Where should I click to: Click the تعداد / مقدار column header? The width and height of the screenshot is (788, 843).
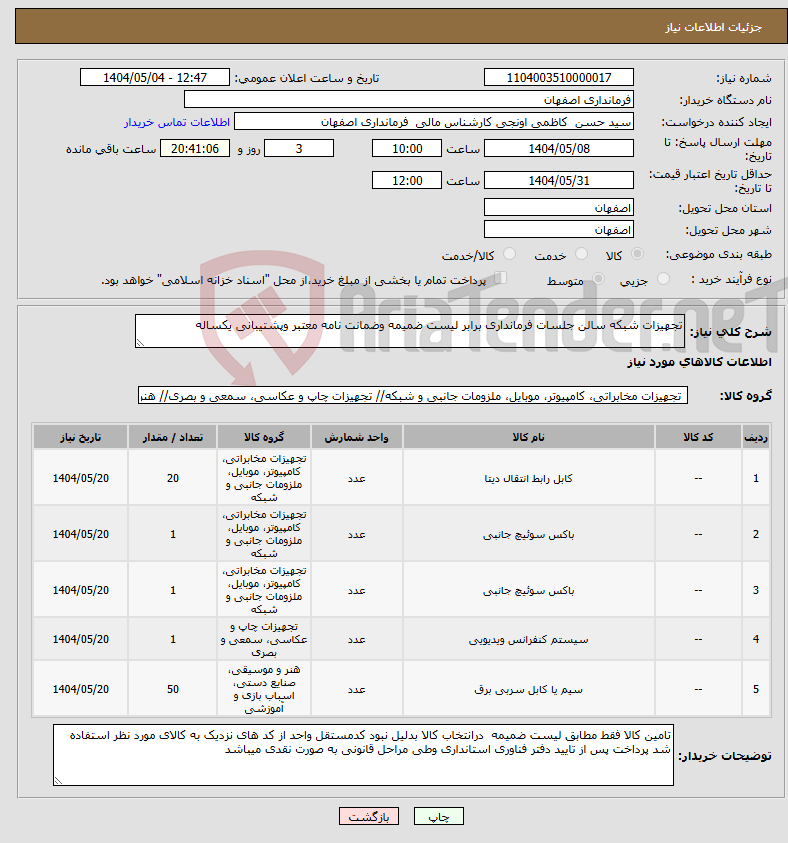coord(173,437)
